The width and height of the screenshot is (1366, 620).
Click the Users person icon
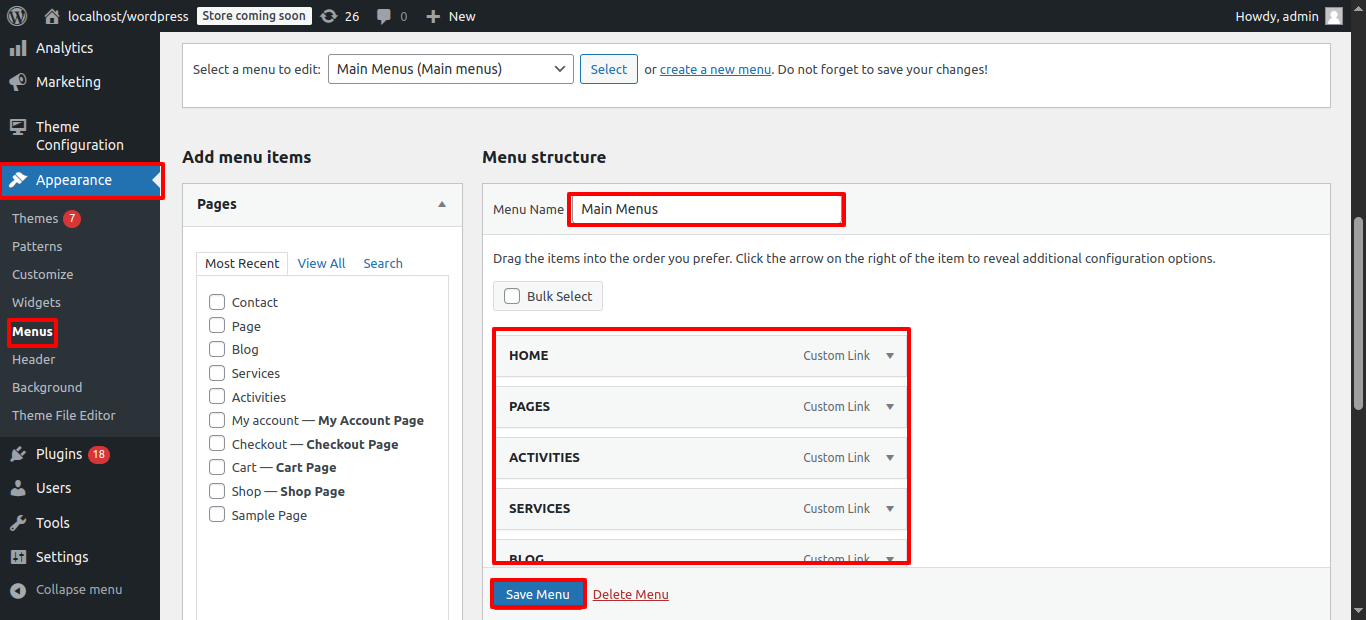(18, 488)
